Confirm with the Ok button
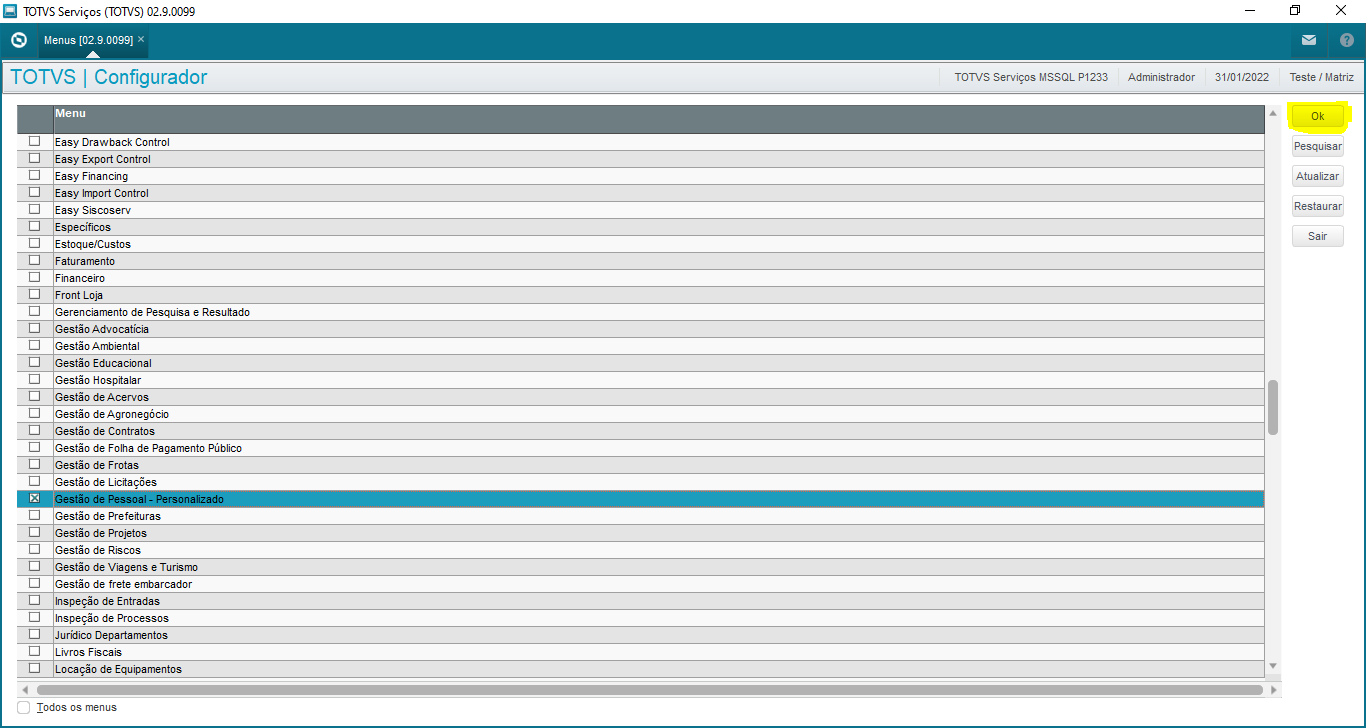 pos(1317,117)
